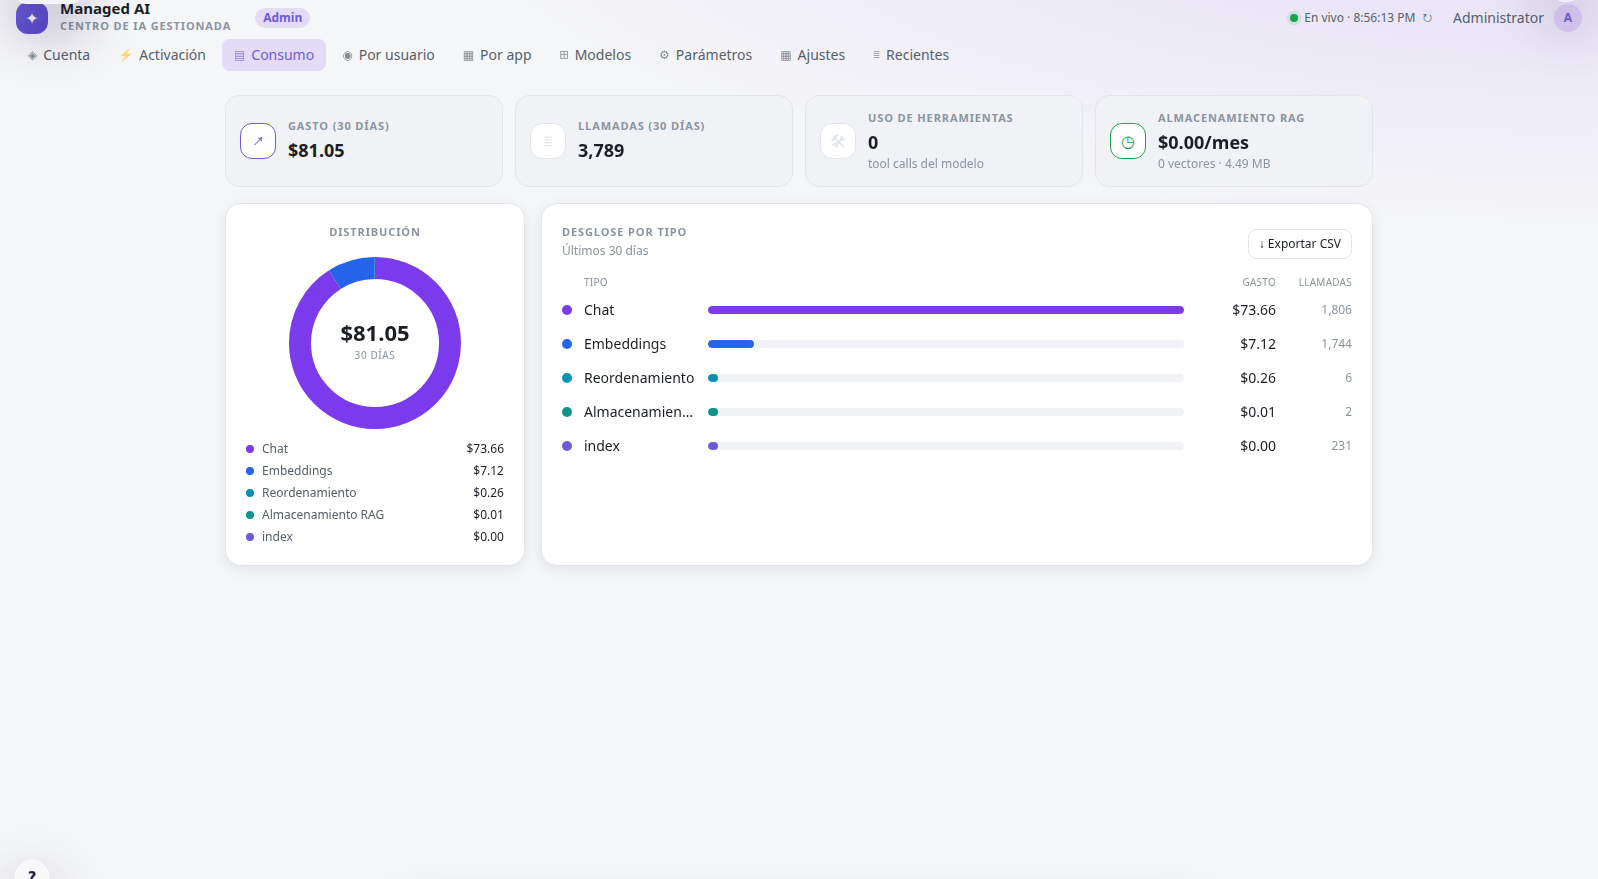The width and height of the screenshot is (1598, 879).
Task: Click the $73.66 spend in table
Action: [x=1254, y=310]
